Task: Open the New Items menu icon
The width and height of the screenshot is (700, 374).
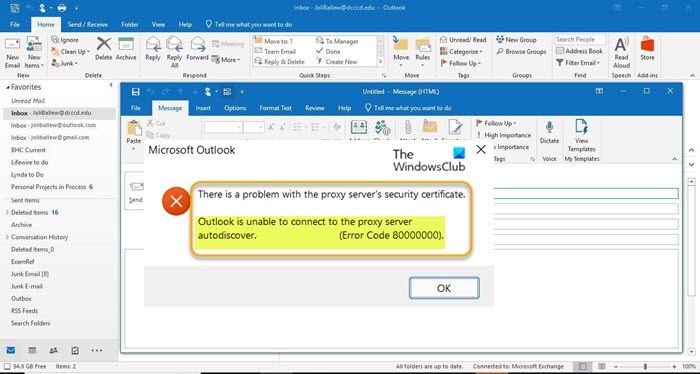Action: pyautogui.click(x=34, y=45)
